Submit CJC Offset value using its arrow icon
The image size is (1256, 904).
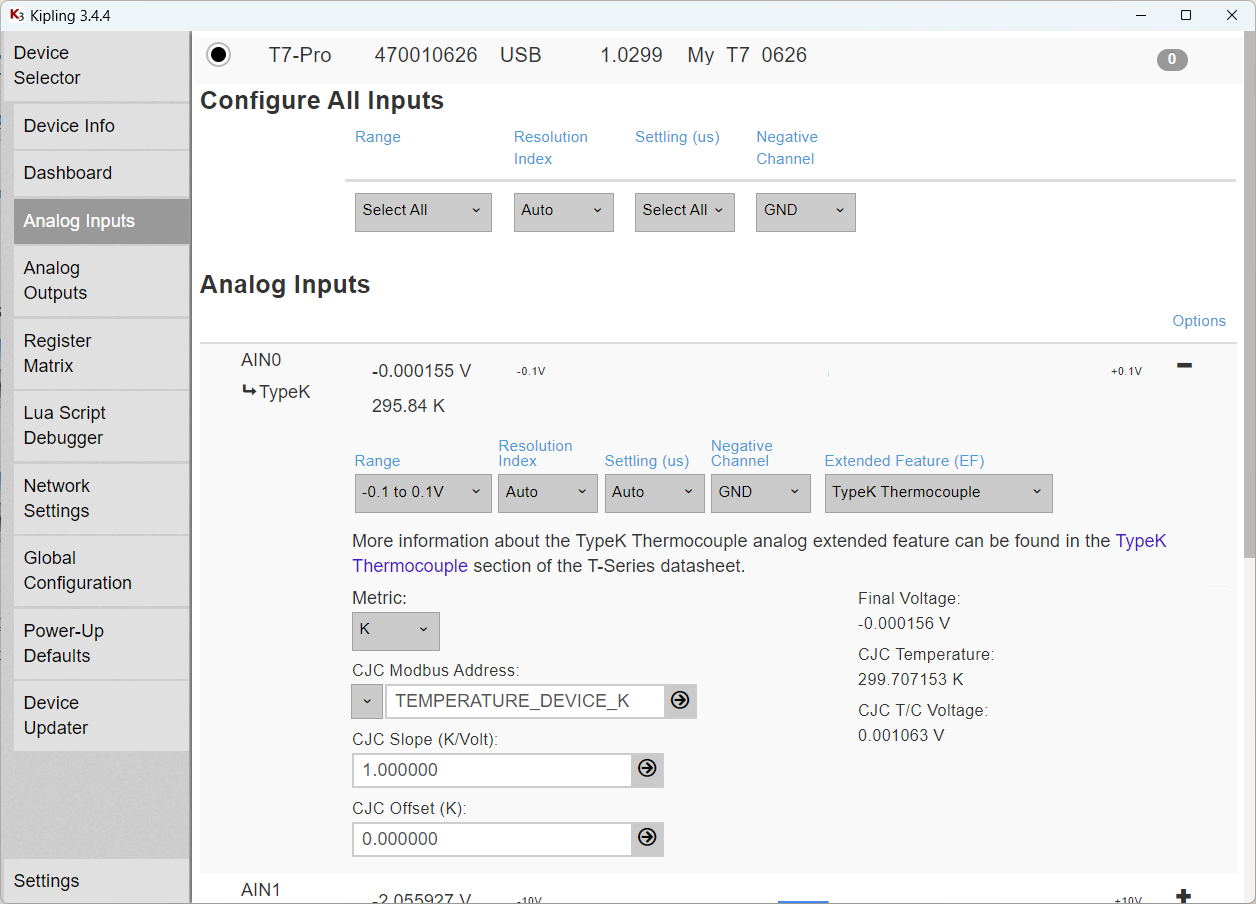tap(646, 839)
